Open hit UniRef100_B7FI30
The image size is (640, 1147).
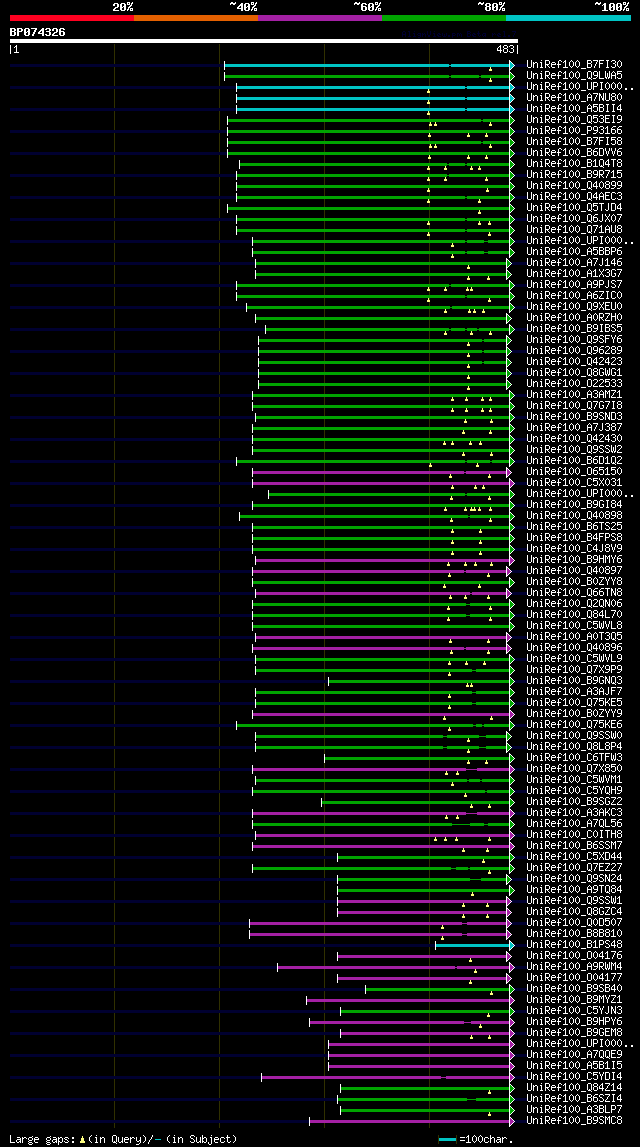(x=574, y=64)
